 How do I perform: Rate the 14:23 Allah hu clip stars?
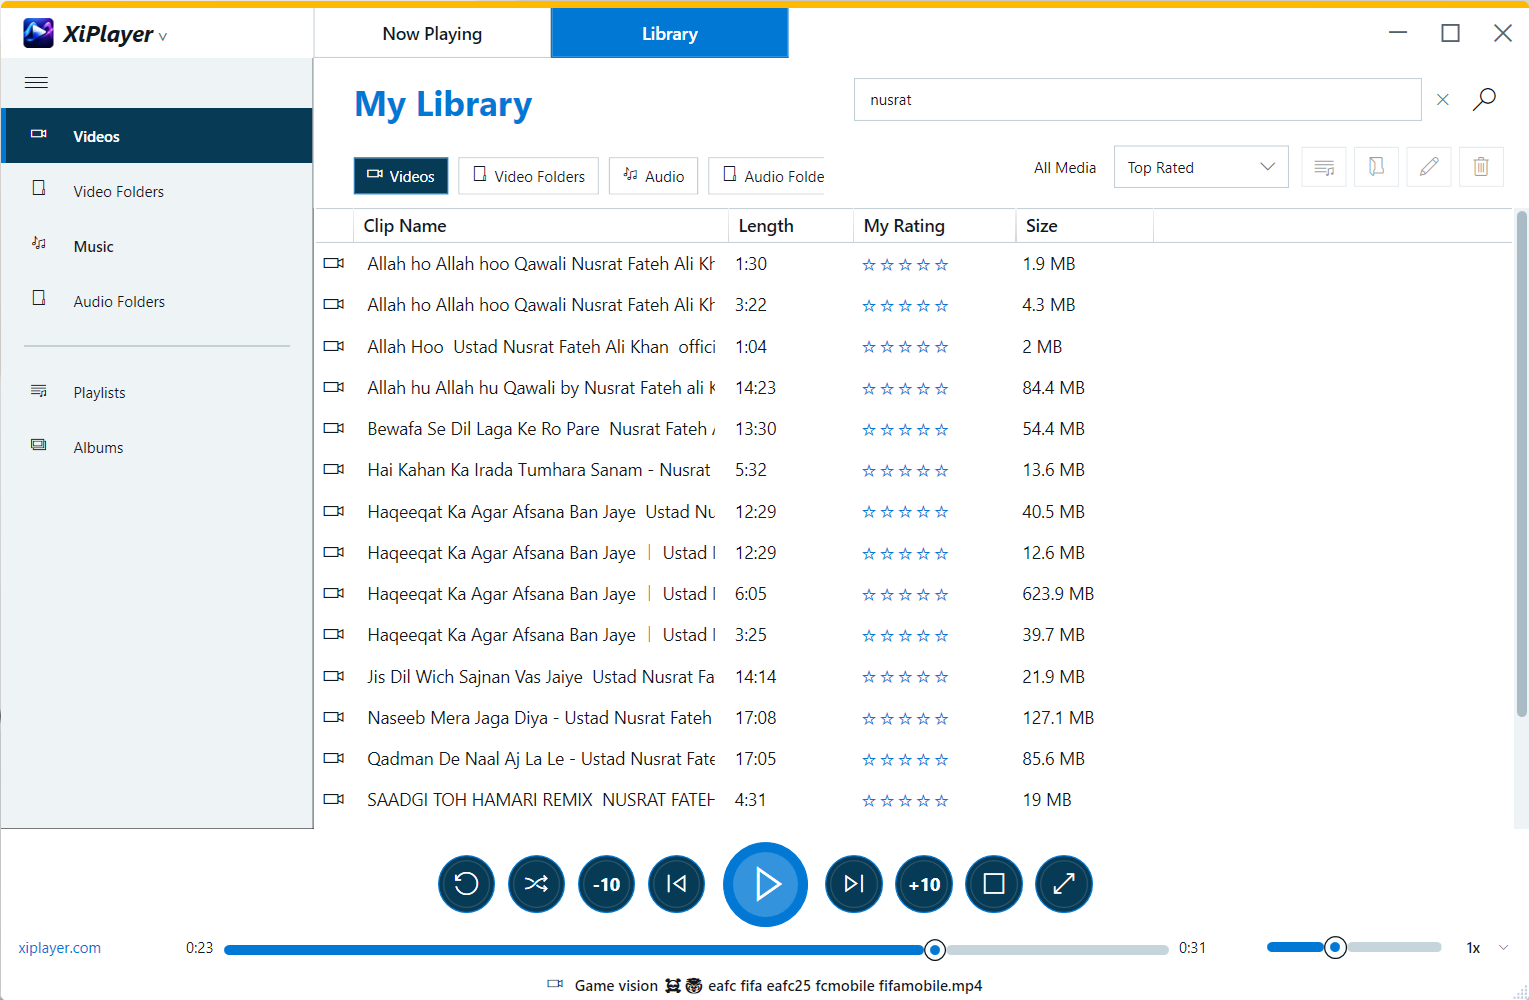[905, 389]
